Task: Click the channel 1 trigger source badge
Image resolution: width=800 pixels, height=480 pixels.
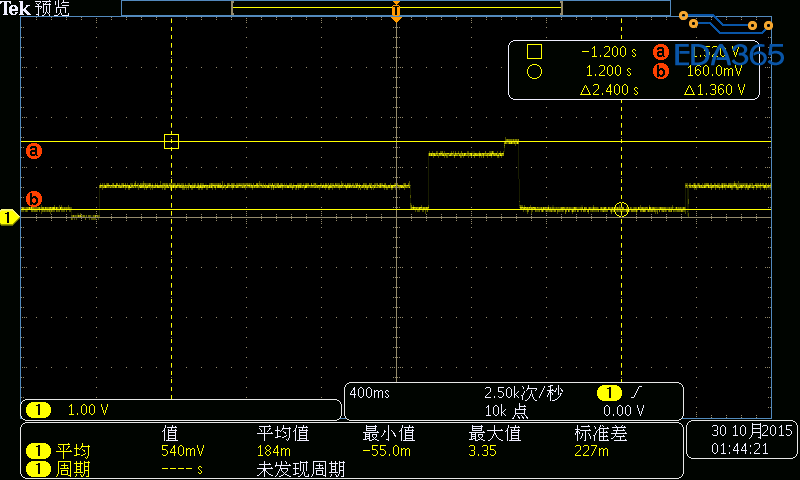Action: click(x=609, y=393)
